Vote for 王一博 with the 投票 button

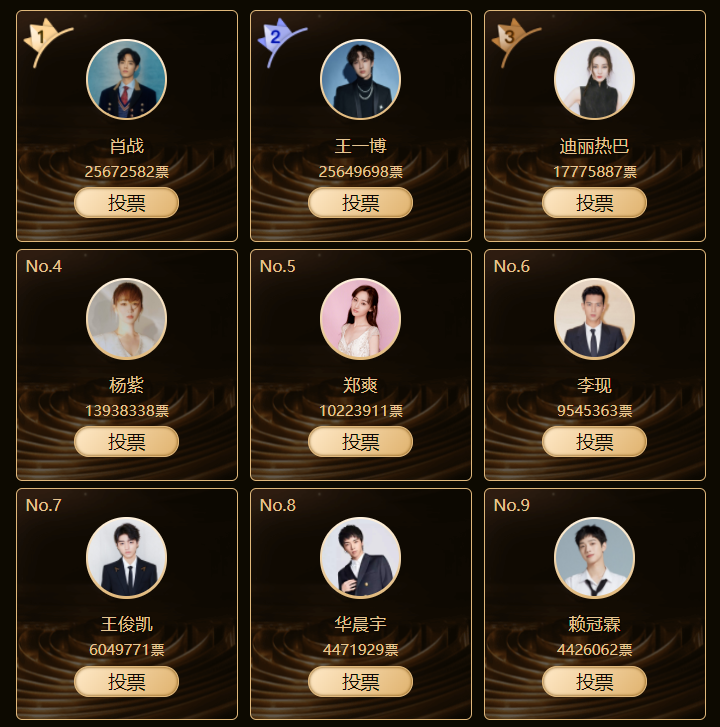[x=361, y=203]
